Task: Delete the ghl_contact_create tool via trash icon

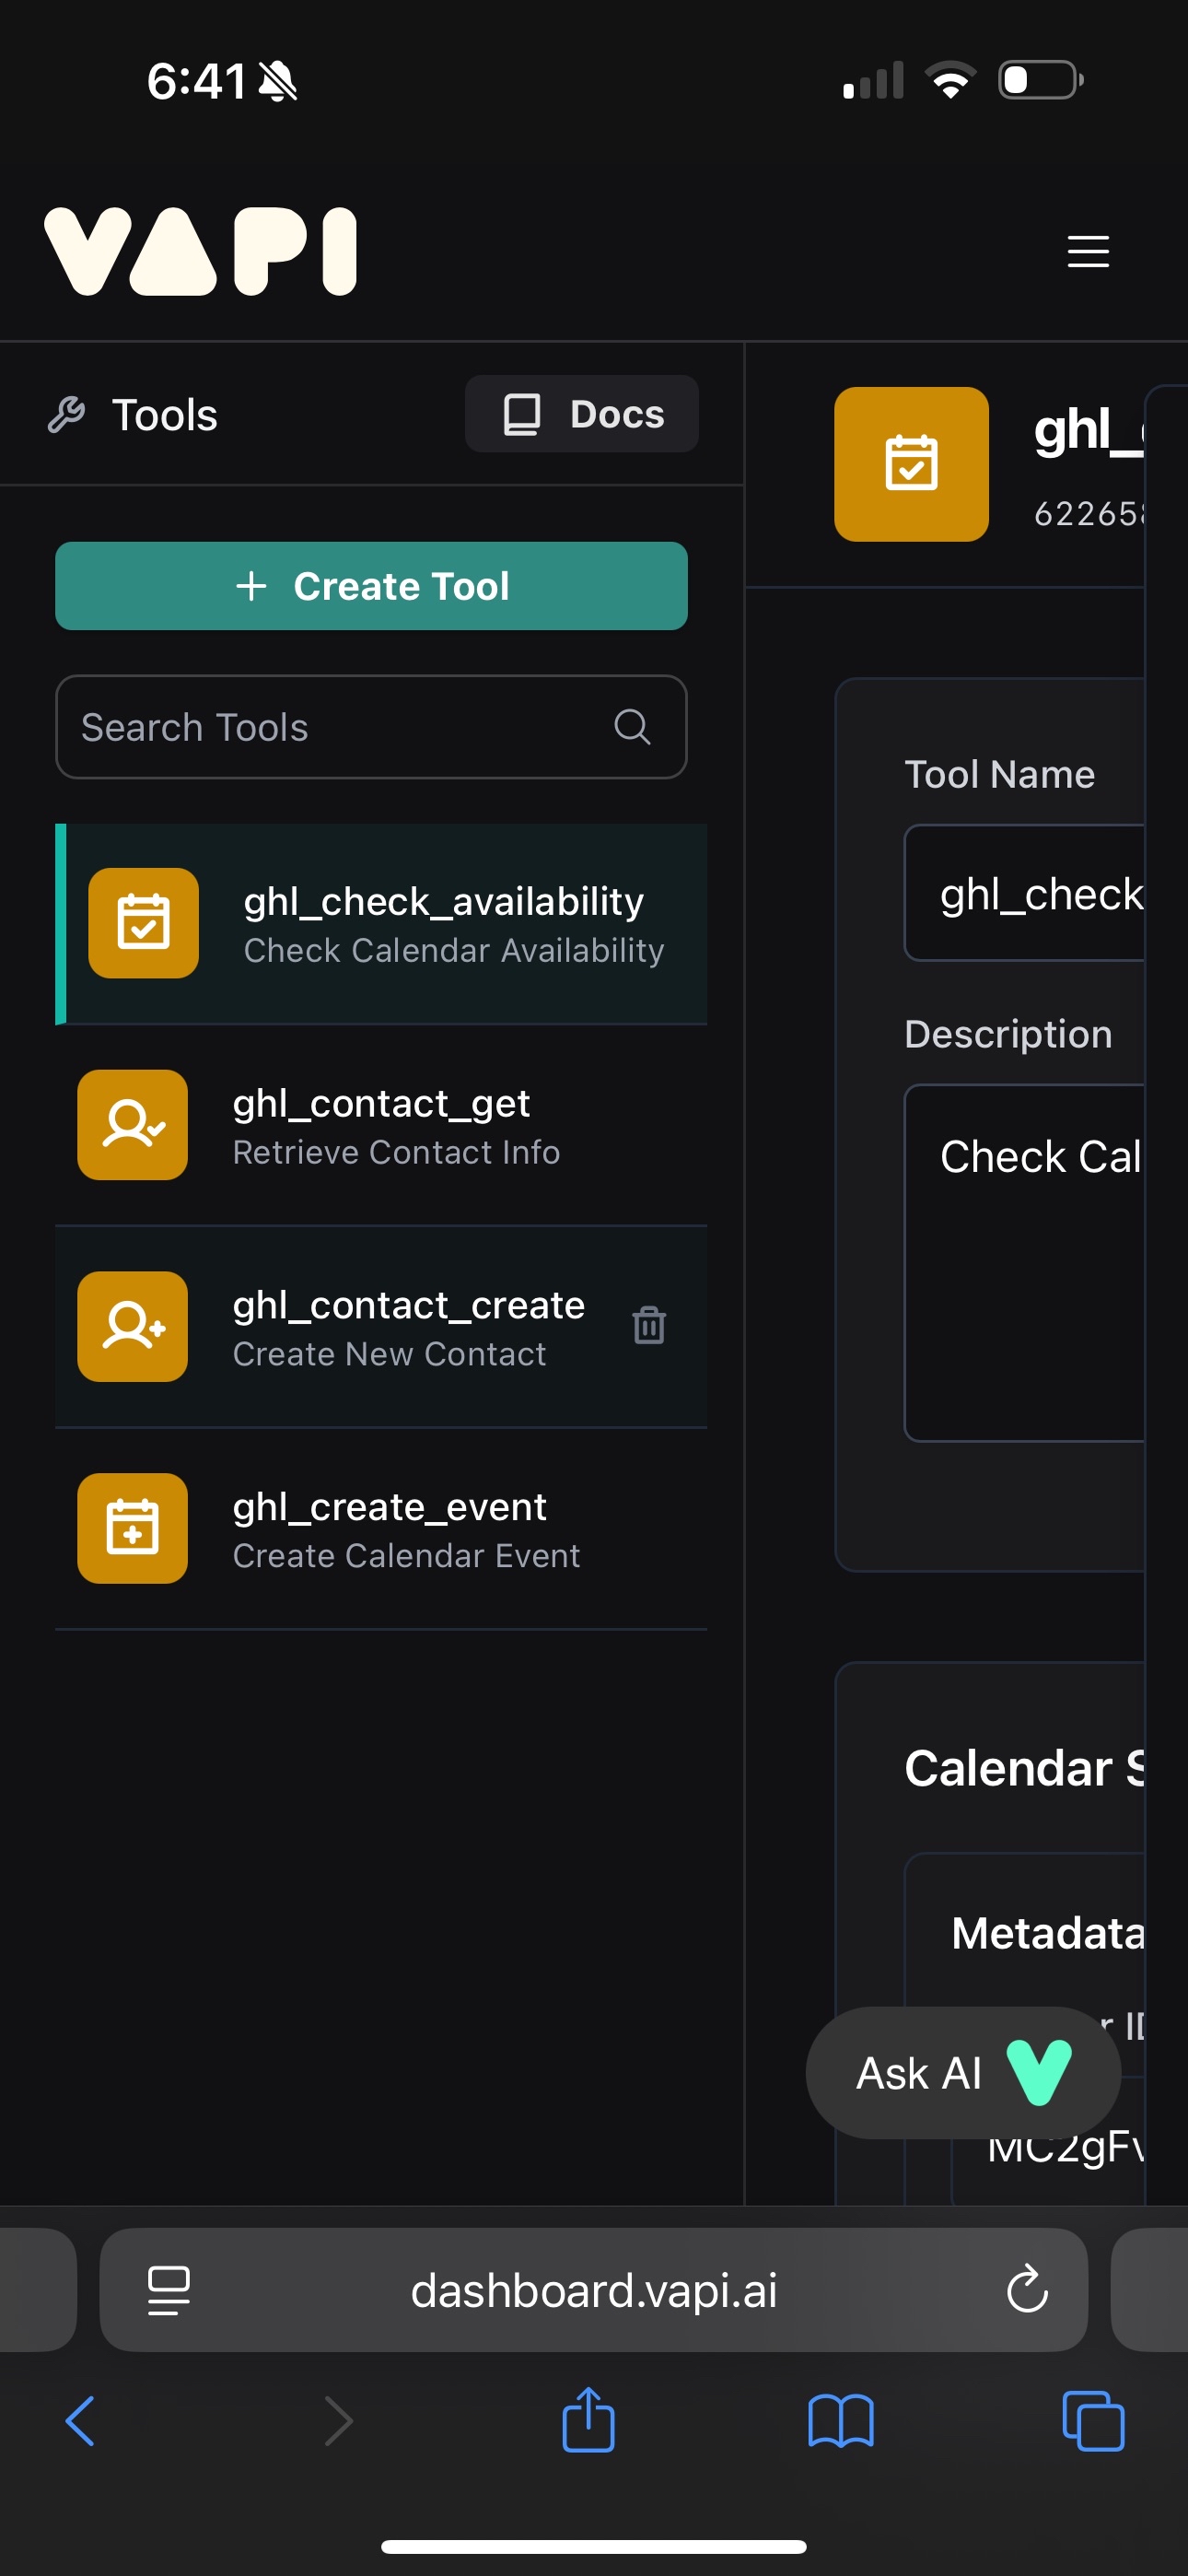Action: [649, 1325]
